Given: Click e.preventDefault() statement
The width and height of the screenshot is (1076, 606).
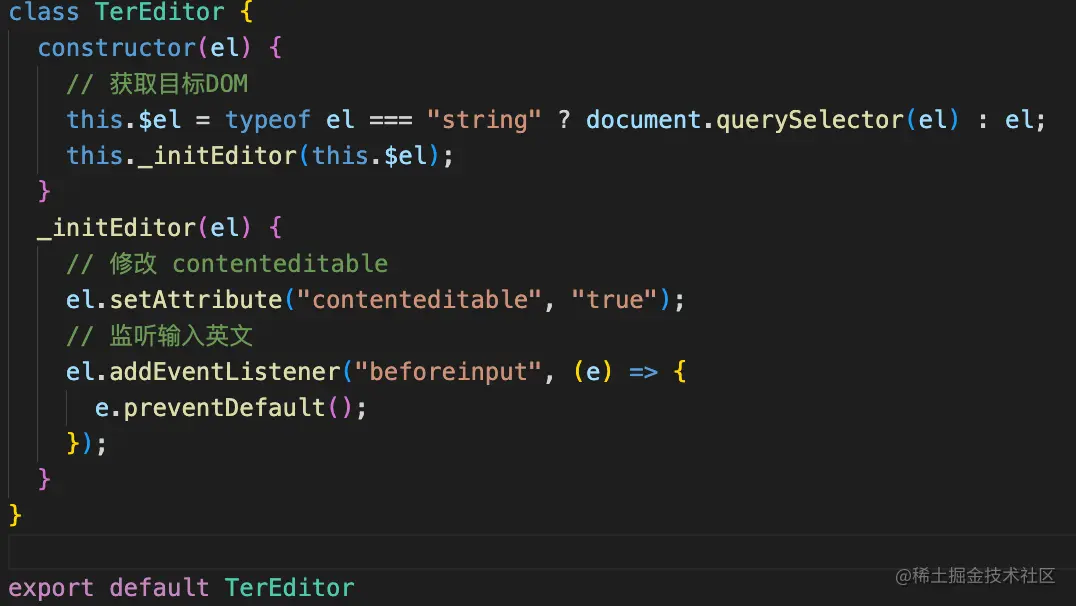Looking at the screenshot, I should (231, 408).
